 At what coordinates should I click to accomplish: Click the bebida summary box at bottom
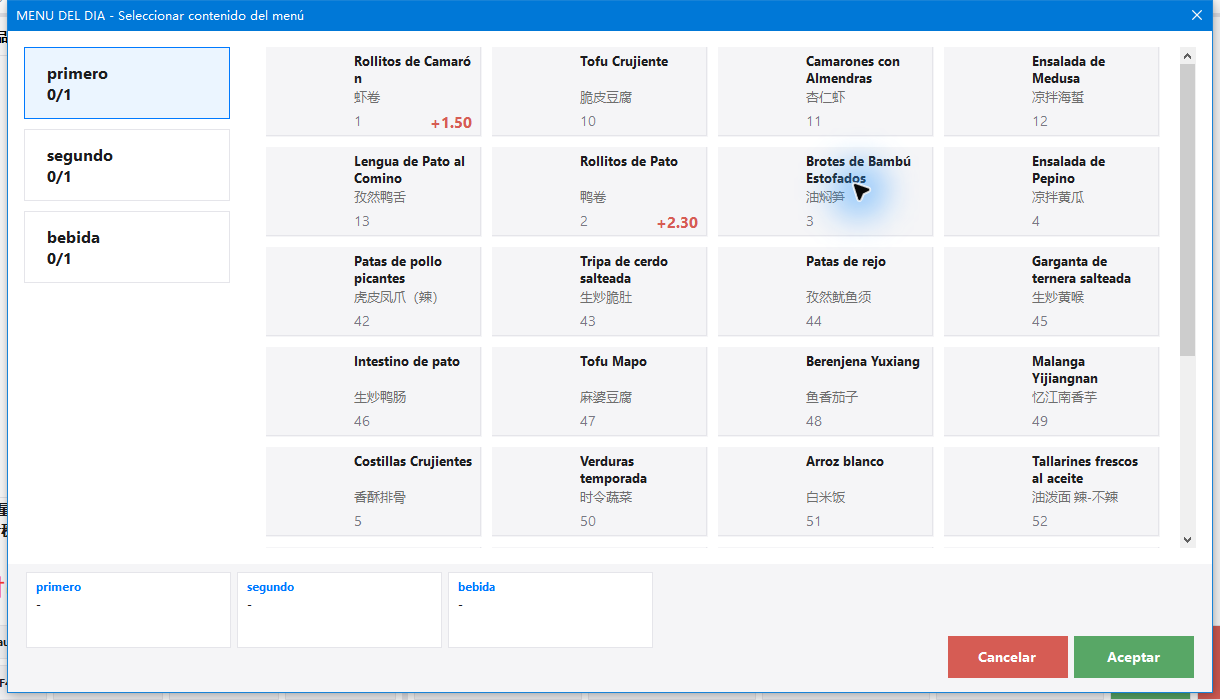(550, 610)
